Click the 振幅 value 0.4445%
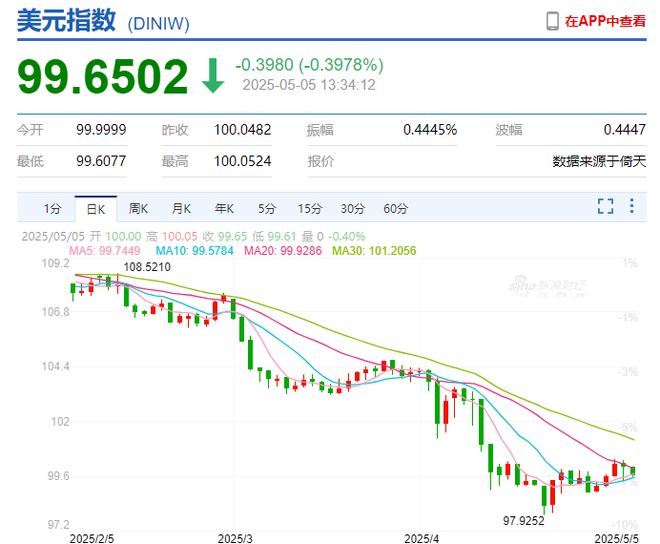Image resolution: width=660 pixels, height=544 pixels. coord(430,130)
